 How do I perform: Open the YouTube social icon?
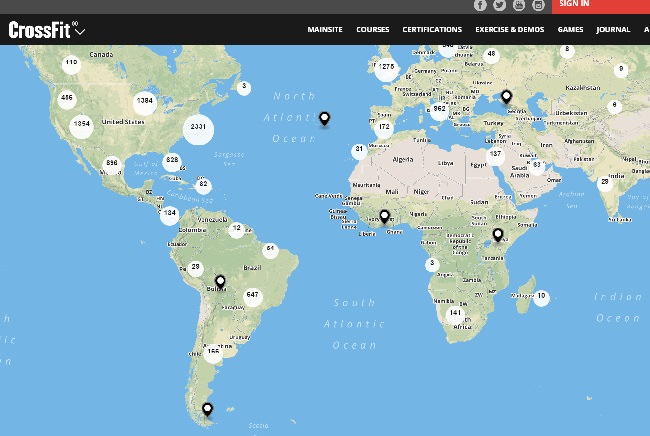(519, 5)
